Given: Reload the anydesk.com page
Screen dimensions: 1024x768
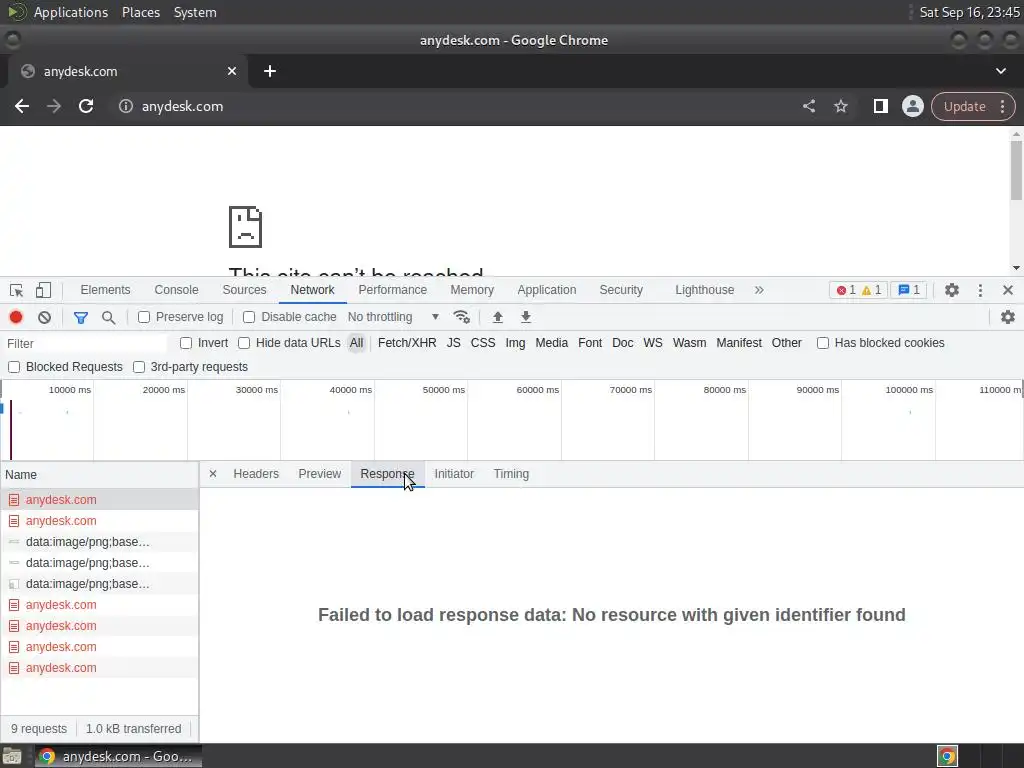Looking at the screenshot, I should 86,106.
